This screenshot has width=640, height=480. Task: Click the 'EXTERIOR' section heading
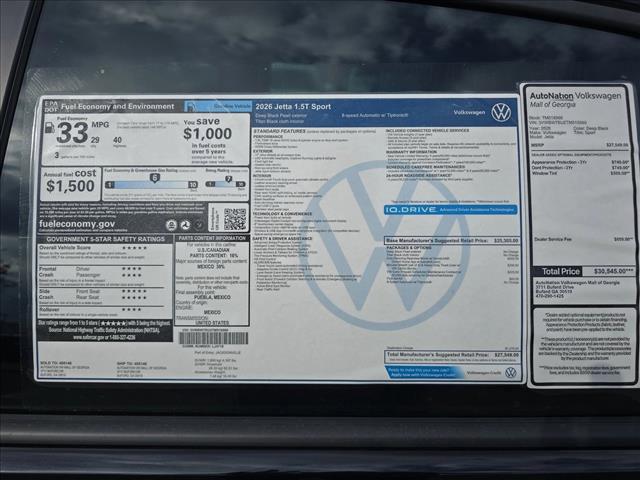[262, 151]
